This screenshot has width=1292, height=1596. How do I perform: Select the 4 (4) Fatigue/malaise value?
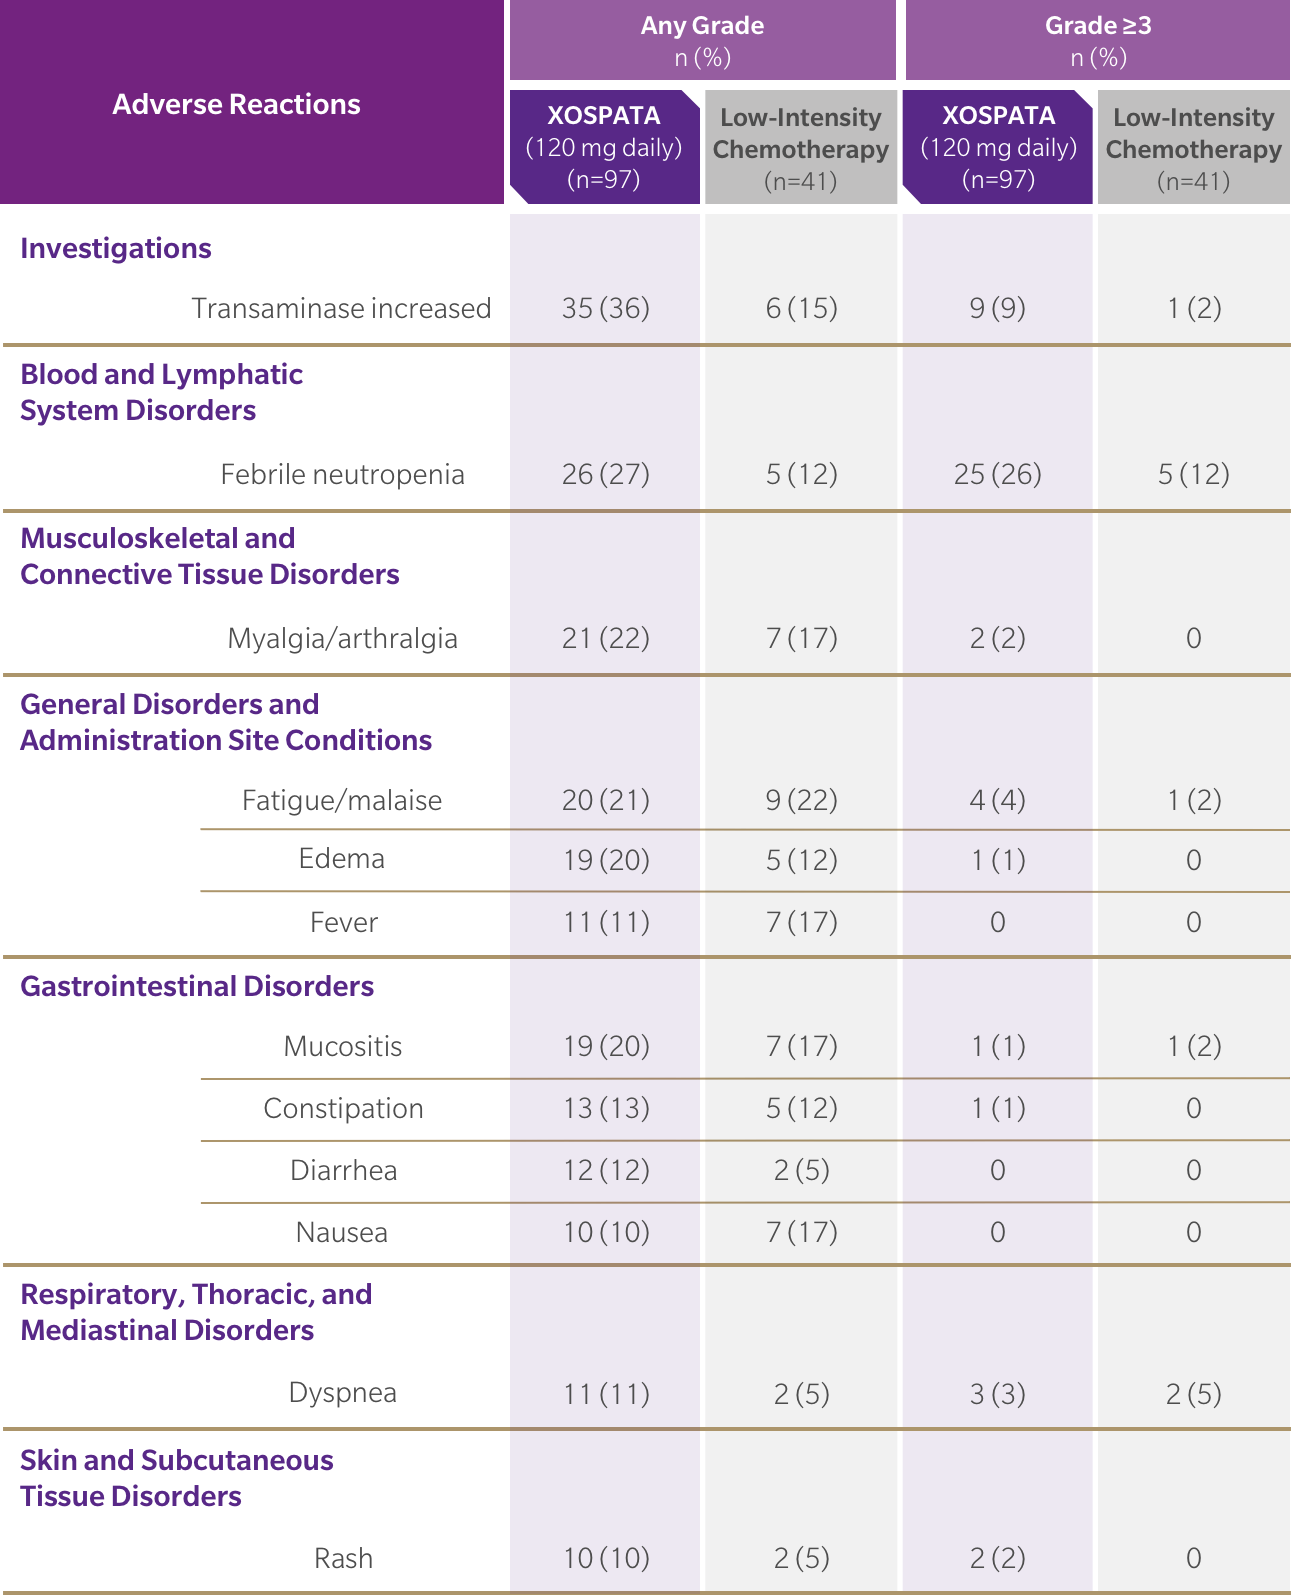[997, 800]
